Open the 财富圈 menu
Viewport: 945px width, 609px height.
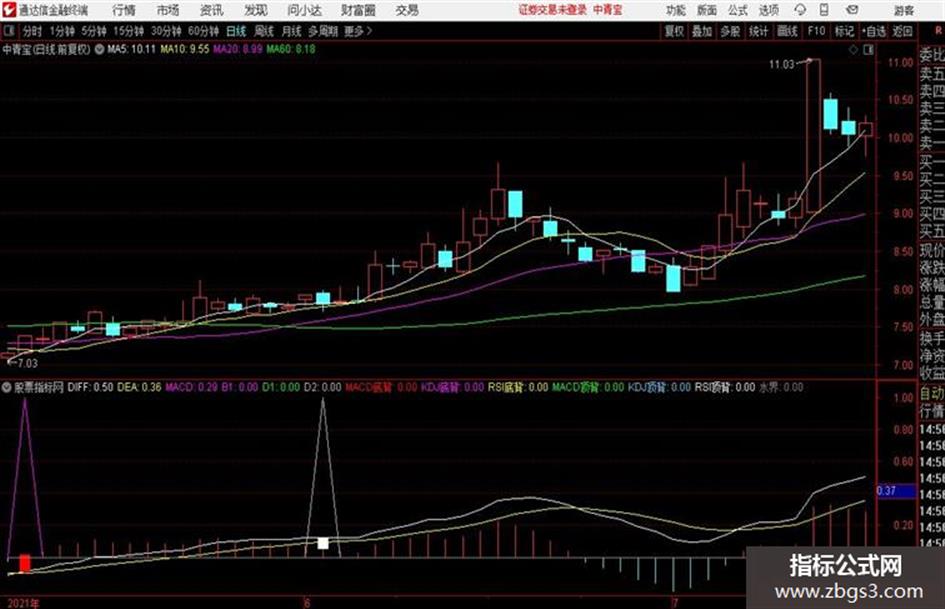358,10
